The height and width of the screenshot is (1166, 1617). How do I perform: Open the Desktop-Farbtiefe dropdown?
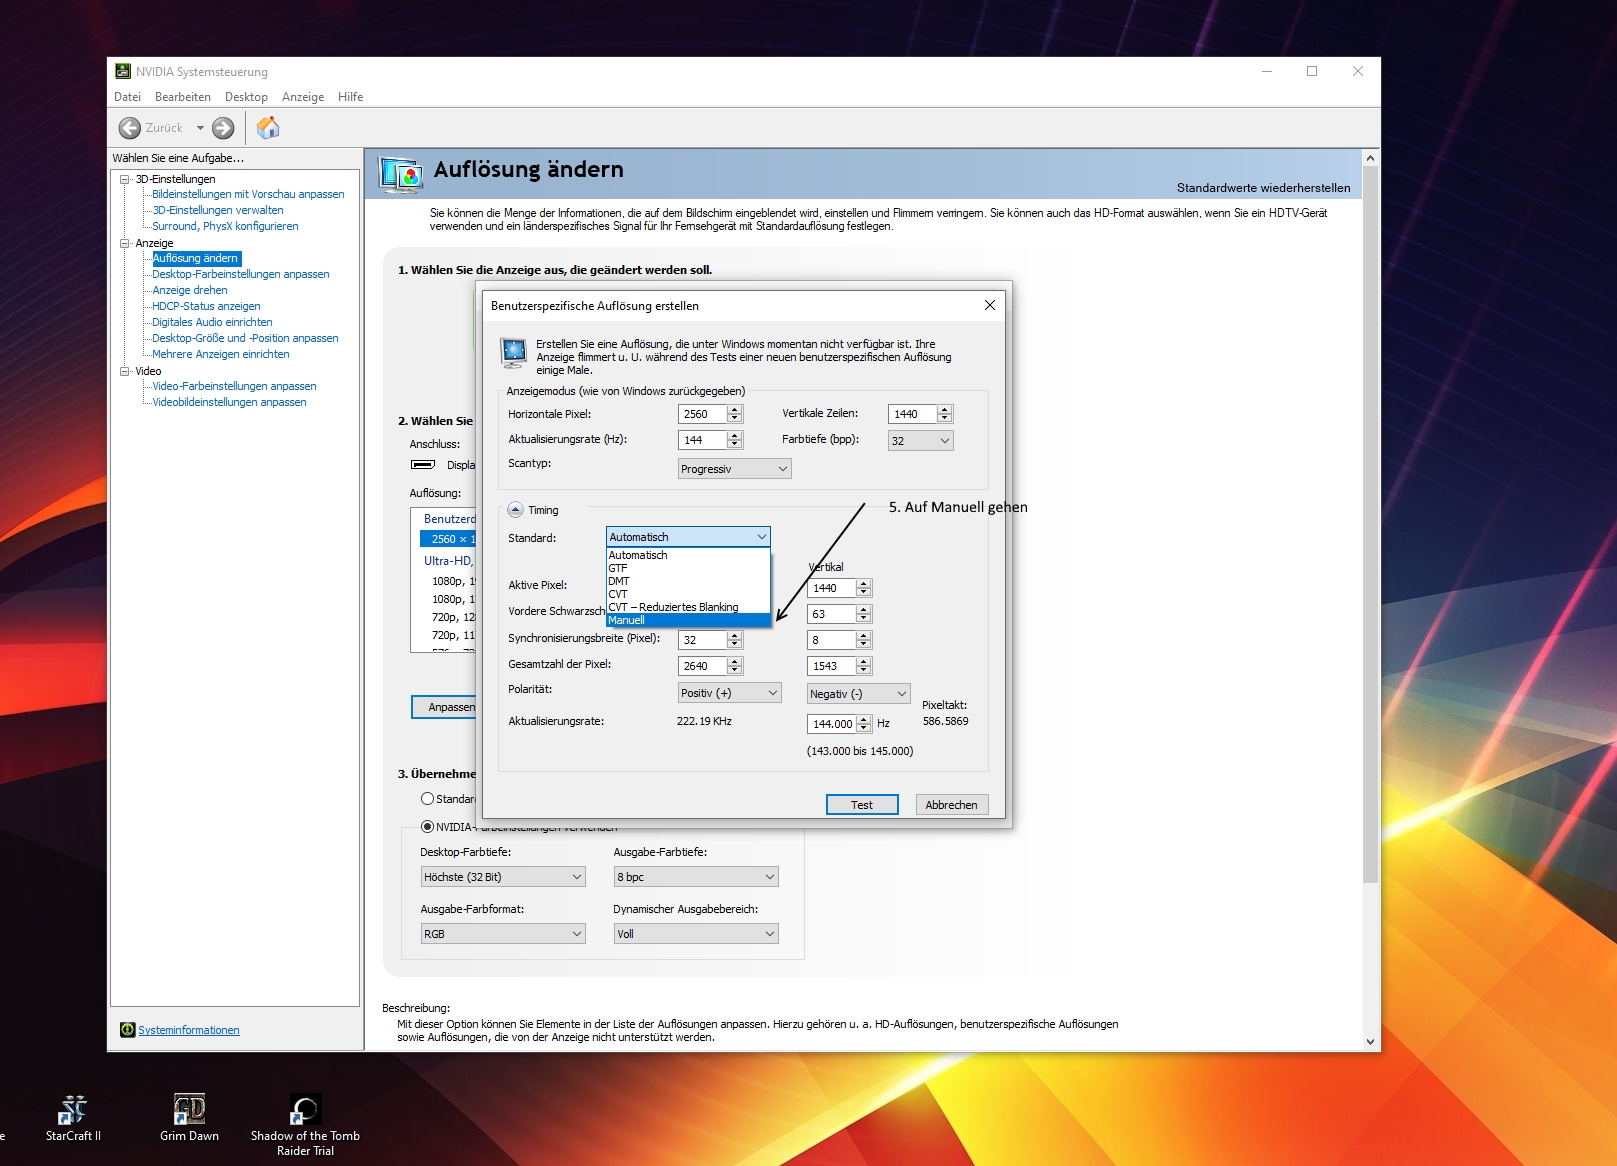coord(503,877)
